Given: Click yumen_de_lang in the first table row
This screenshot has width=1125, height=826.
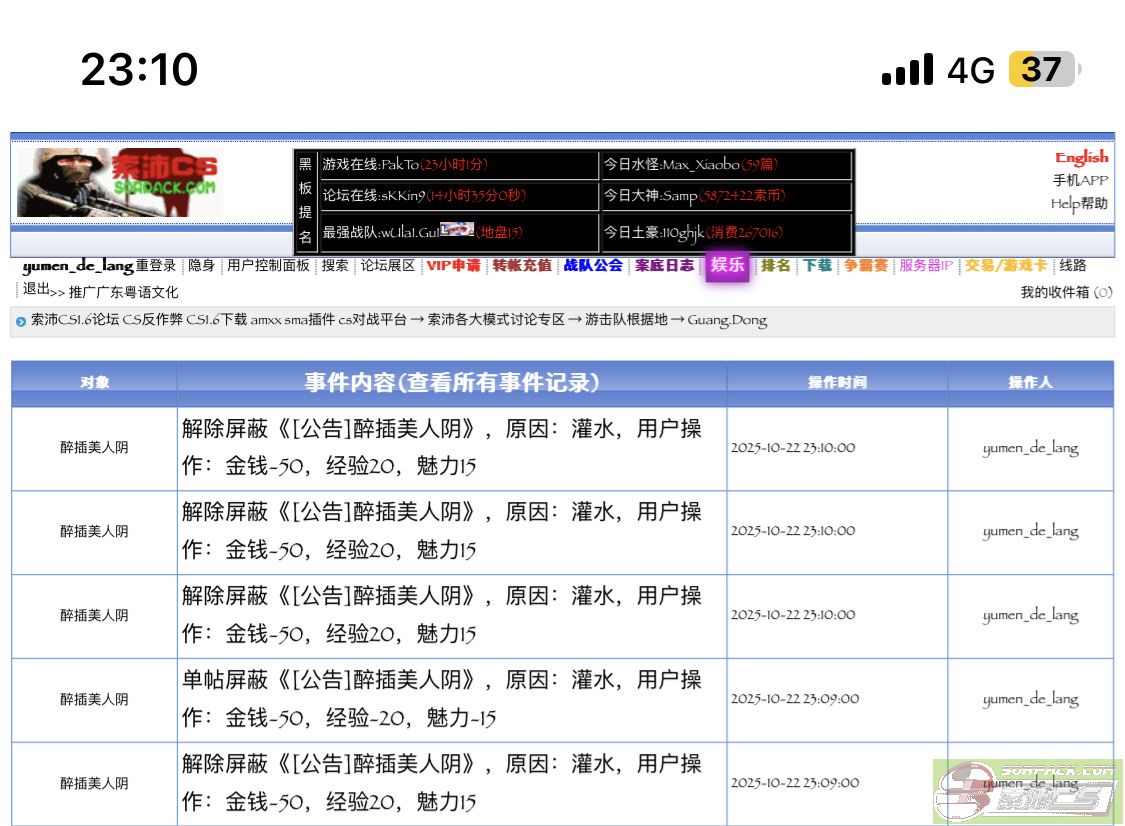Looking at the screenshot, I should click(1031, 448).
